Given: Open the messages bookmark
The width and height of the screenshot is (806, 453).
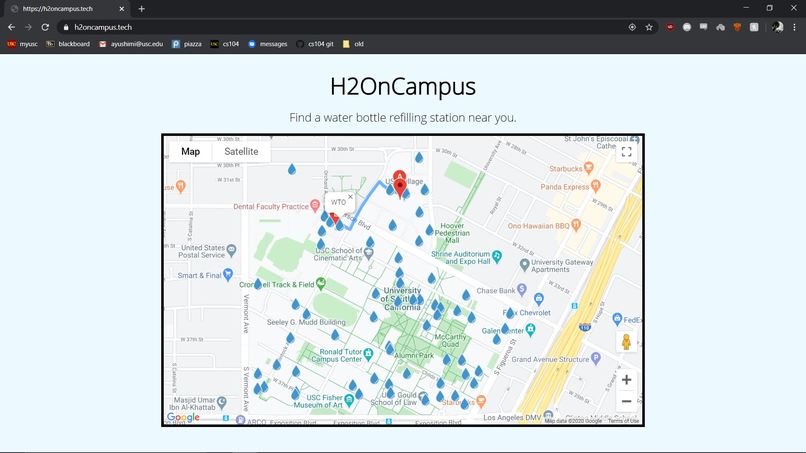Looking at the screenshot, I should pyautogui.click(x=268, y=44).
